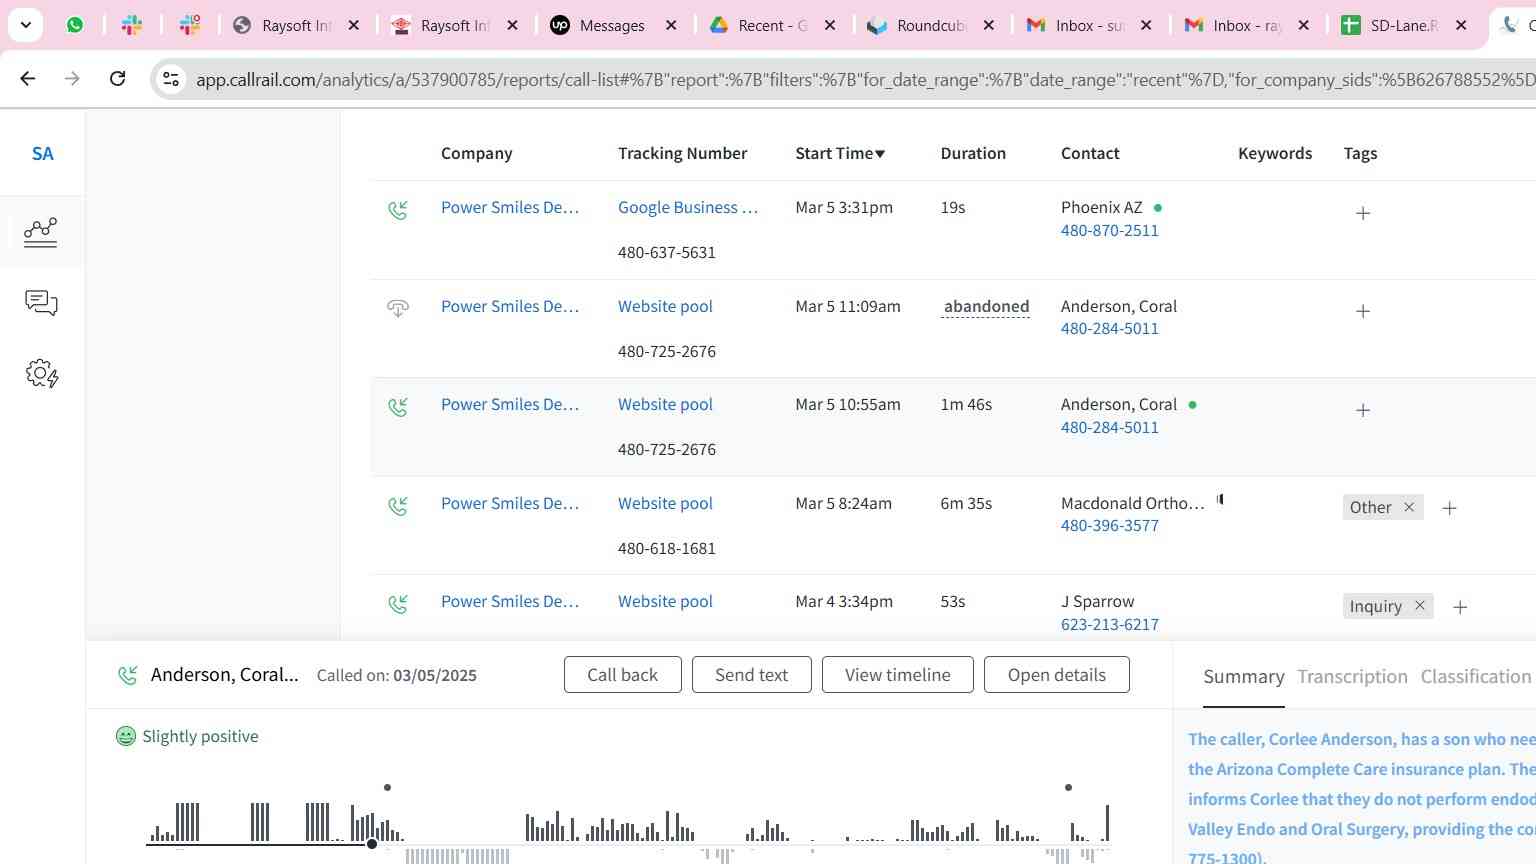
Task: Add a tag to Phoenix AZ call
Action: point(1363,213)
